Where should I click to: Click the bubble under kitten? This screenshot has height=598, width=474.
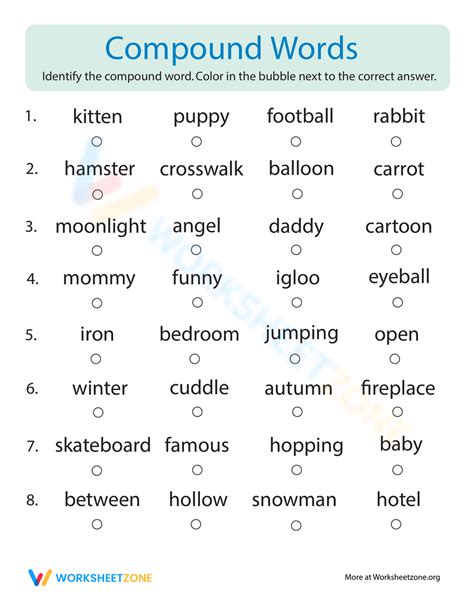(97, 142)
